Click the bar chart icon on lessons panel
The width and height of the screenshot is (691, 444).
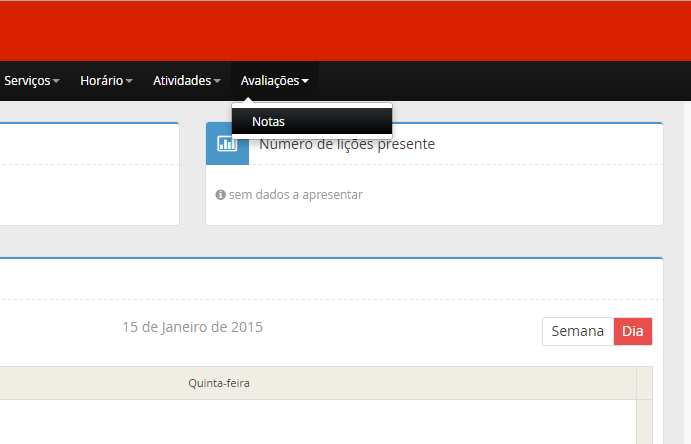[227, 144]
